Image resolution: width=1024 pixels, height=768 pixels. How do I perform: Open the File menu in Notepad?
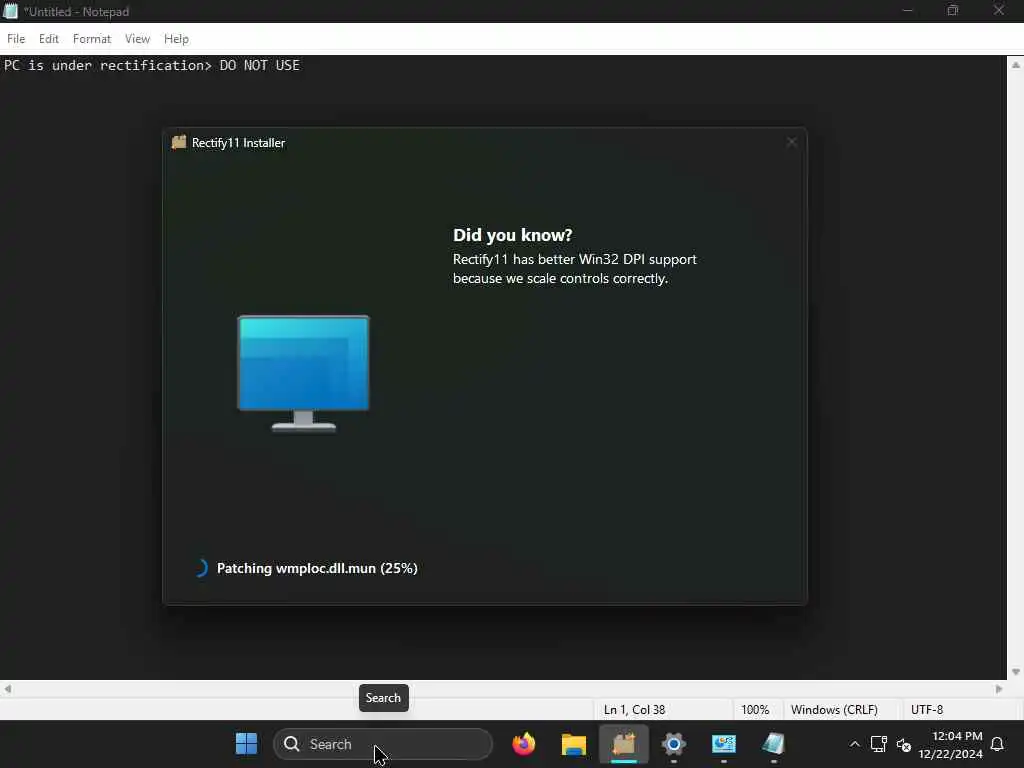coord(16,39)
